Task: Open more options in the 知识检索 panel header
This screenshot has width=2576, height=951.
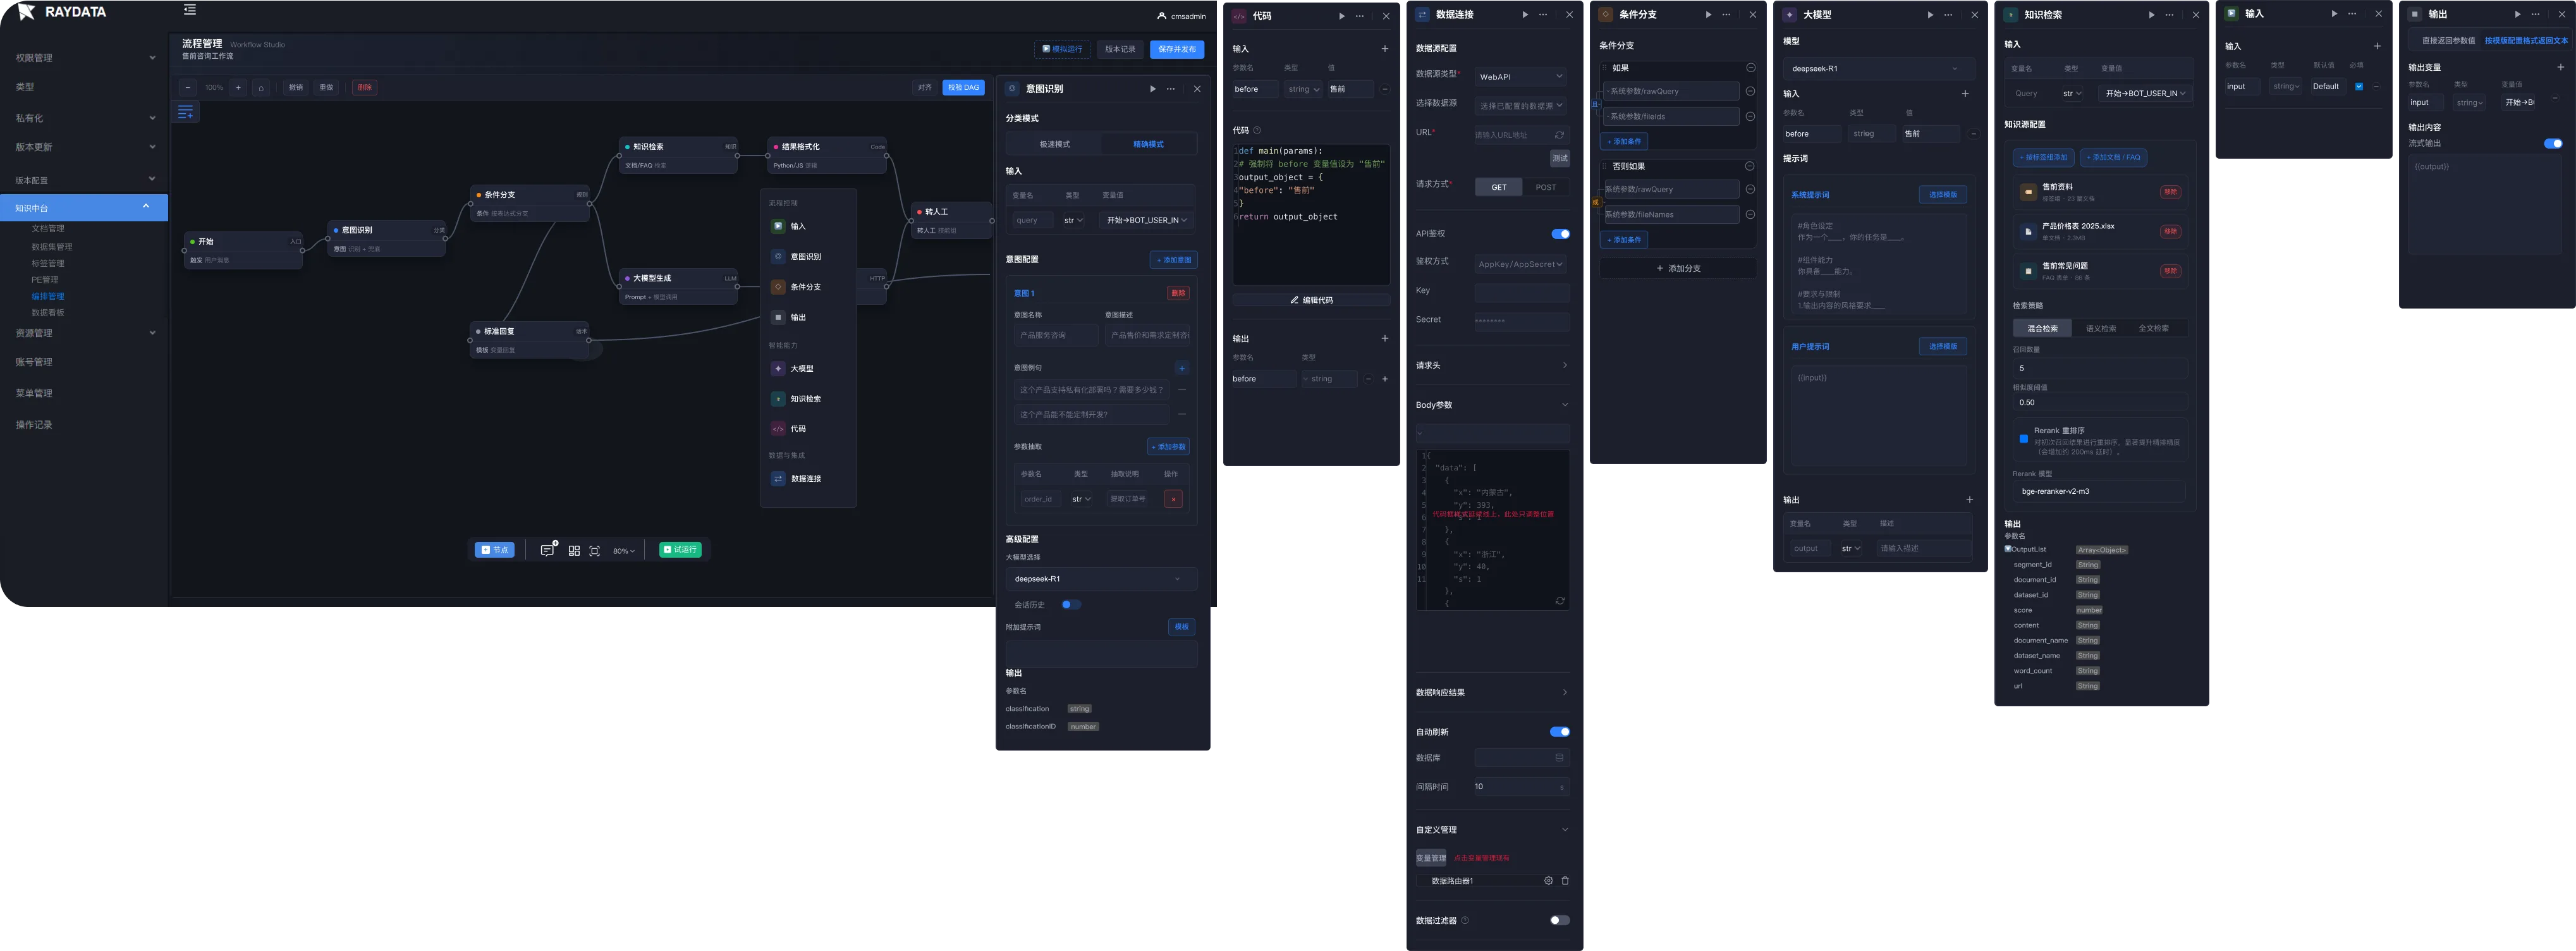Action: [2169, 15]
